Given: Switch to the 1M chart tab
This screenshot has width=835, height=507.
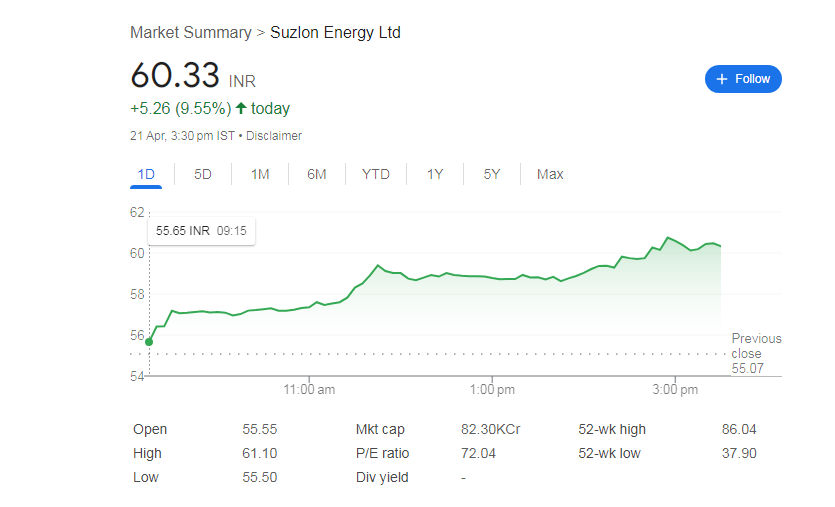Looking at the screenshot, I should point(260,175).
